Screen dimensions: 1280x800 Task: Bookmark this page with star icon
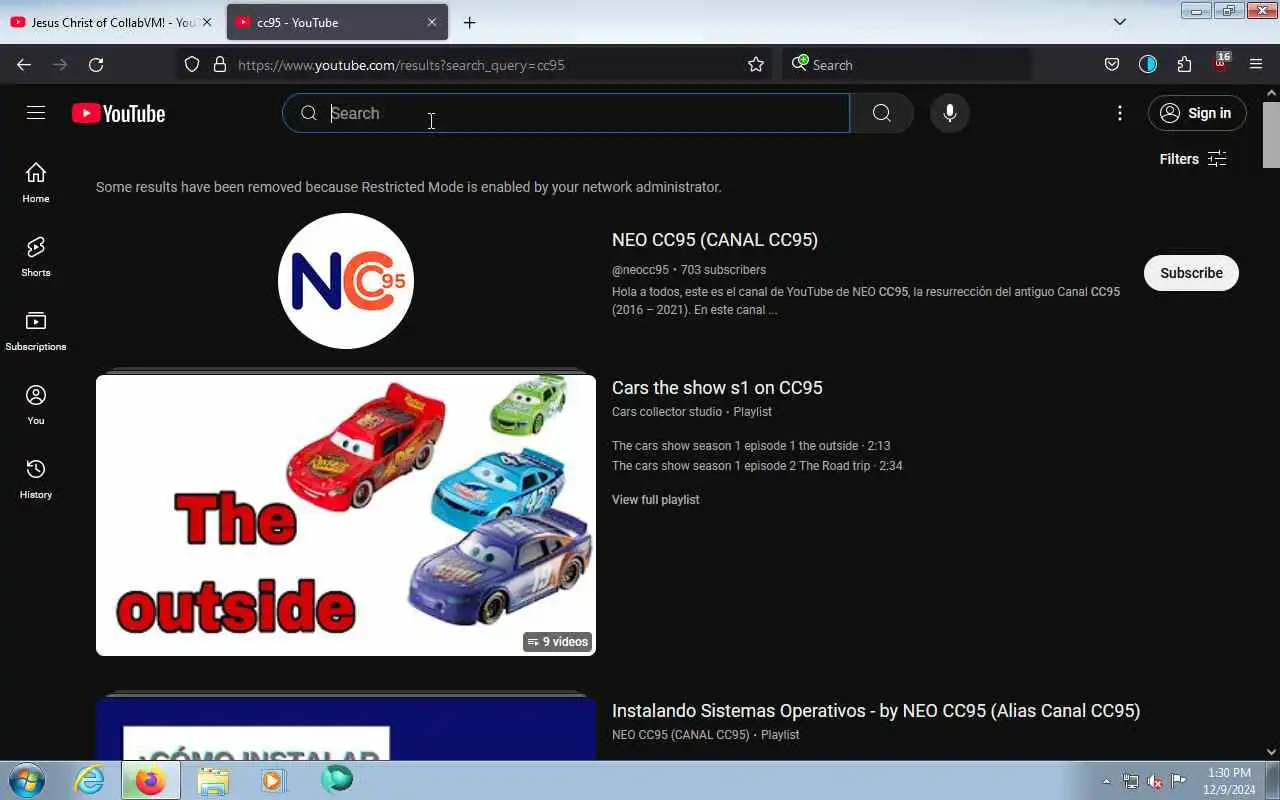[x=756, y=65]
